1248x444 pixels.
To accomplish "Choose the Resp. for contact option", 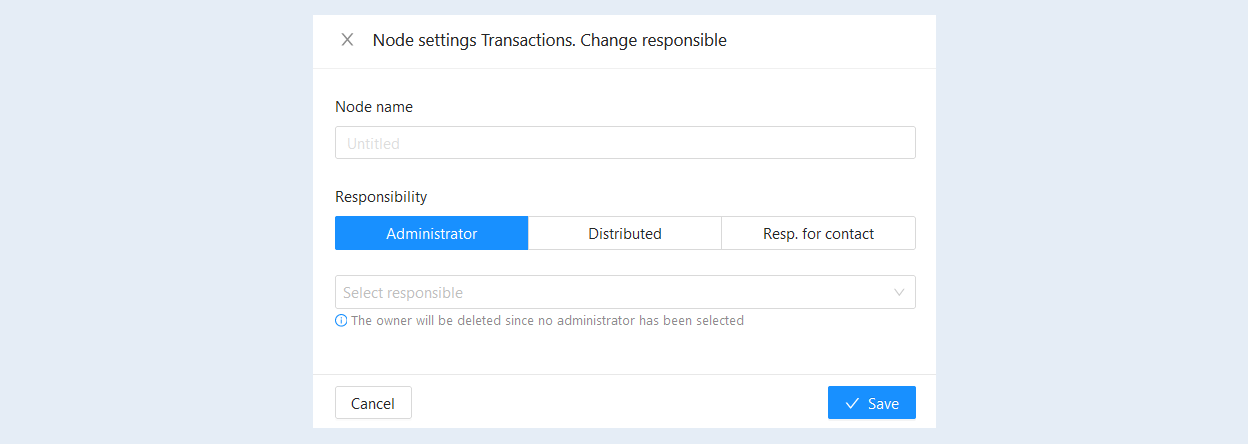I will [x=818, y=233].
